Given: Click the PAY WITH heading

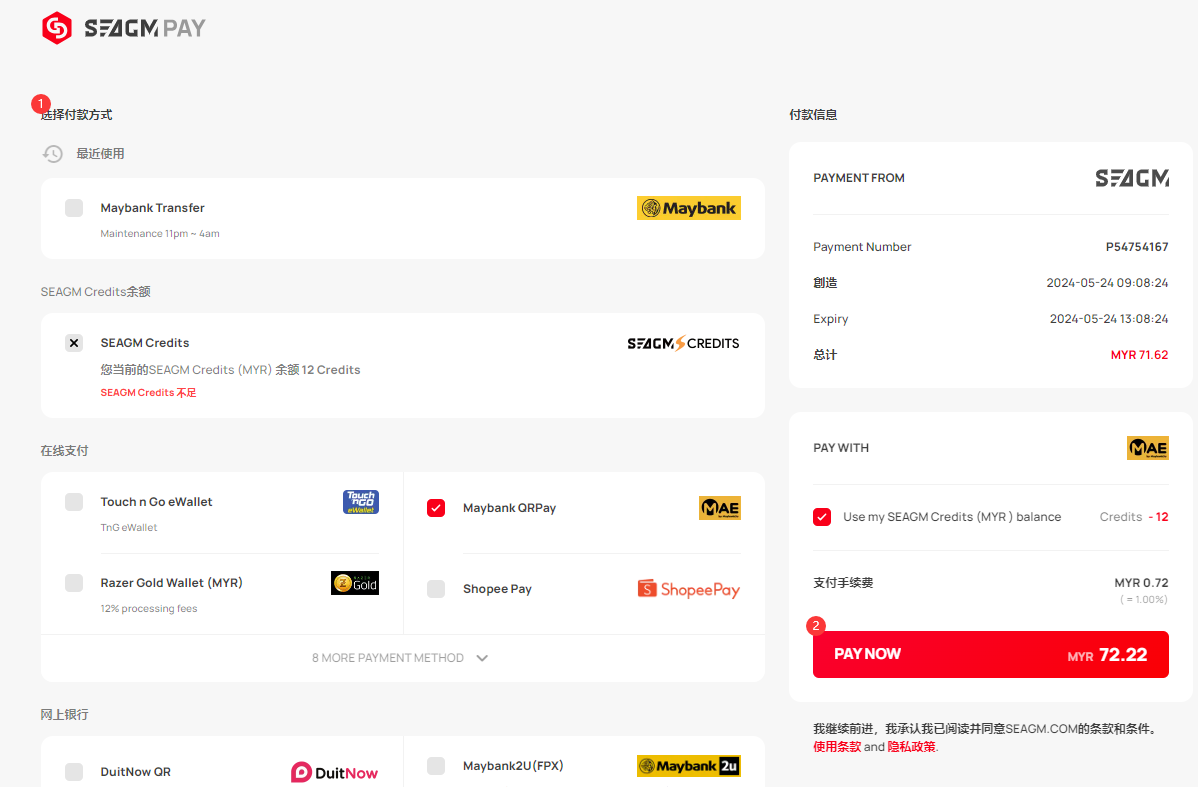Looking at the screenshot, I should pyautogui.click(x=841, y=448).
